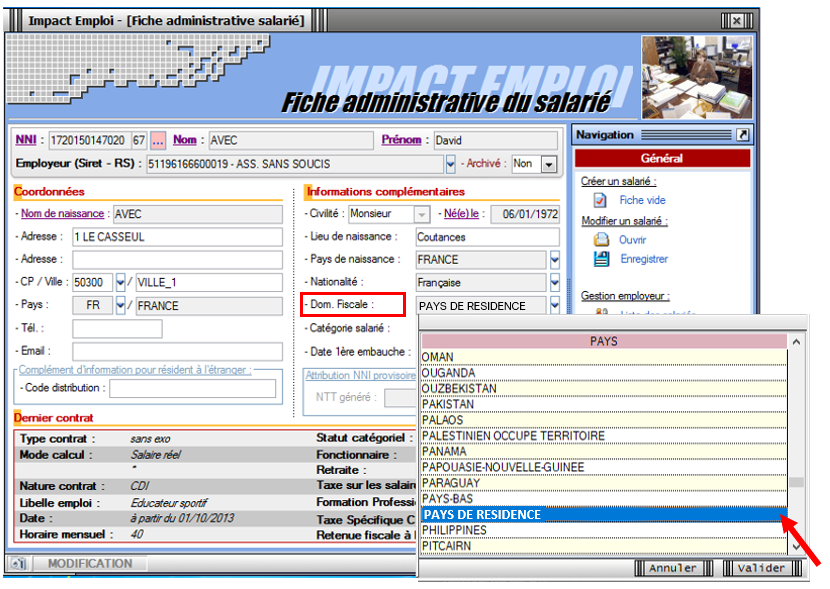Select PAPOUASIE-NOUVELLE-GUINEE in the list
Screen dimensions: 830x589
point(603,467)
